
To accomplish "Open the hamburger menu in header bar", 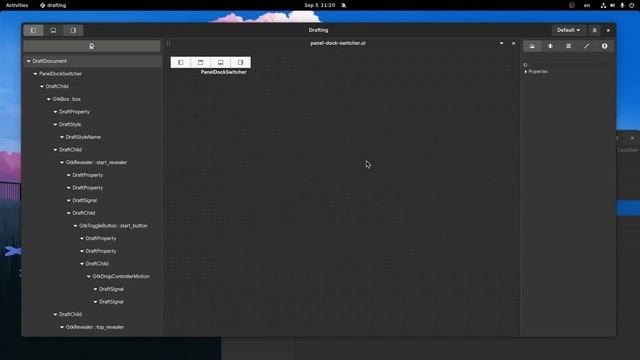I will click(x=594, y=30).
